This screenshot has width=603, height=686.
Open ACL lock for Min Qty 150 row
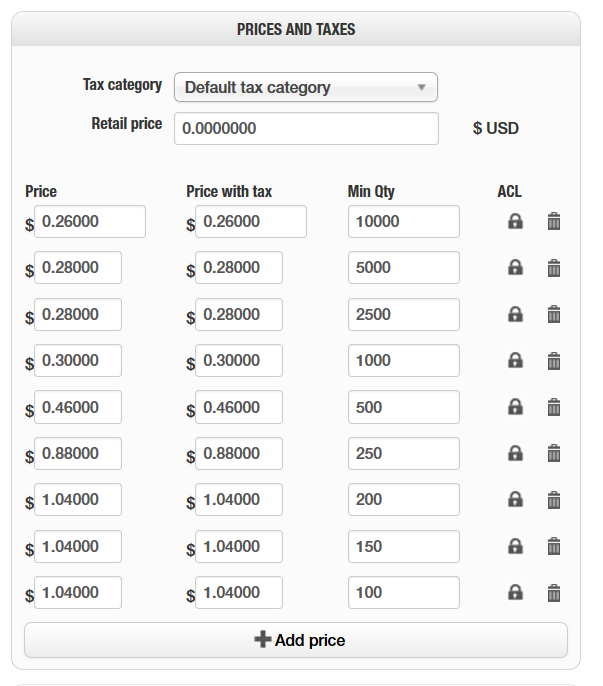pyautogui.click(x=515, y=546)
